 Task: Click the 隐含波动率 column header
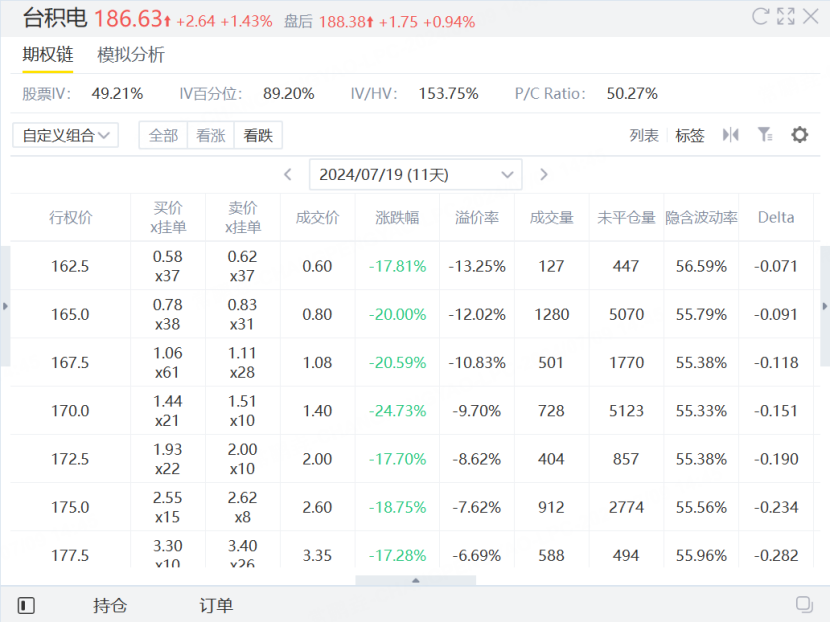click(x=701, y=218)
